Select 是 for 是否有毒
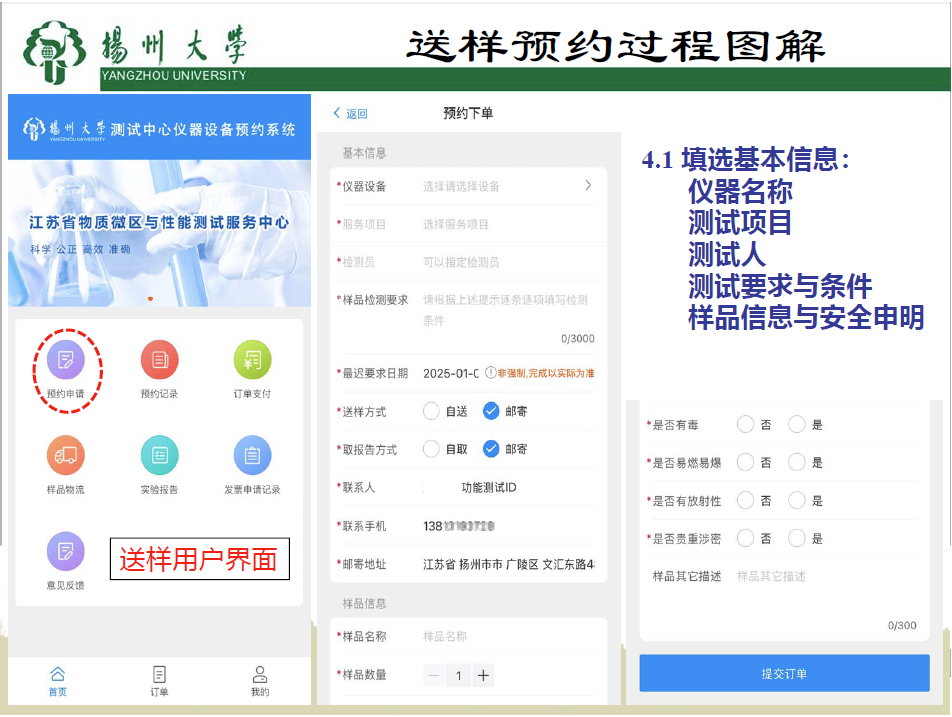This screenshot has height=717, width=952. [797, 425]
